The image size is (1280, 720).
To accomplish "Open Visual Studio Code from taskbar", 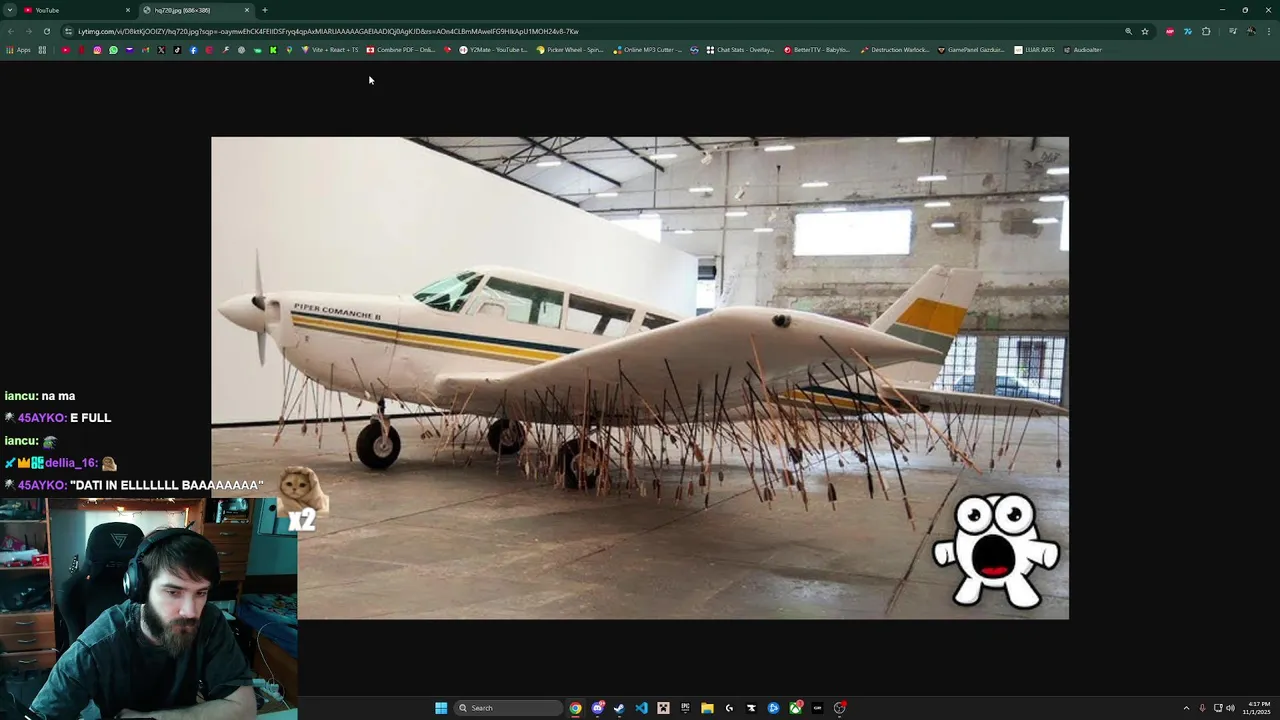I will [641, 708].
